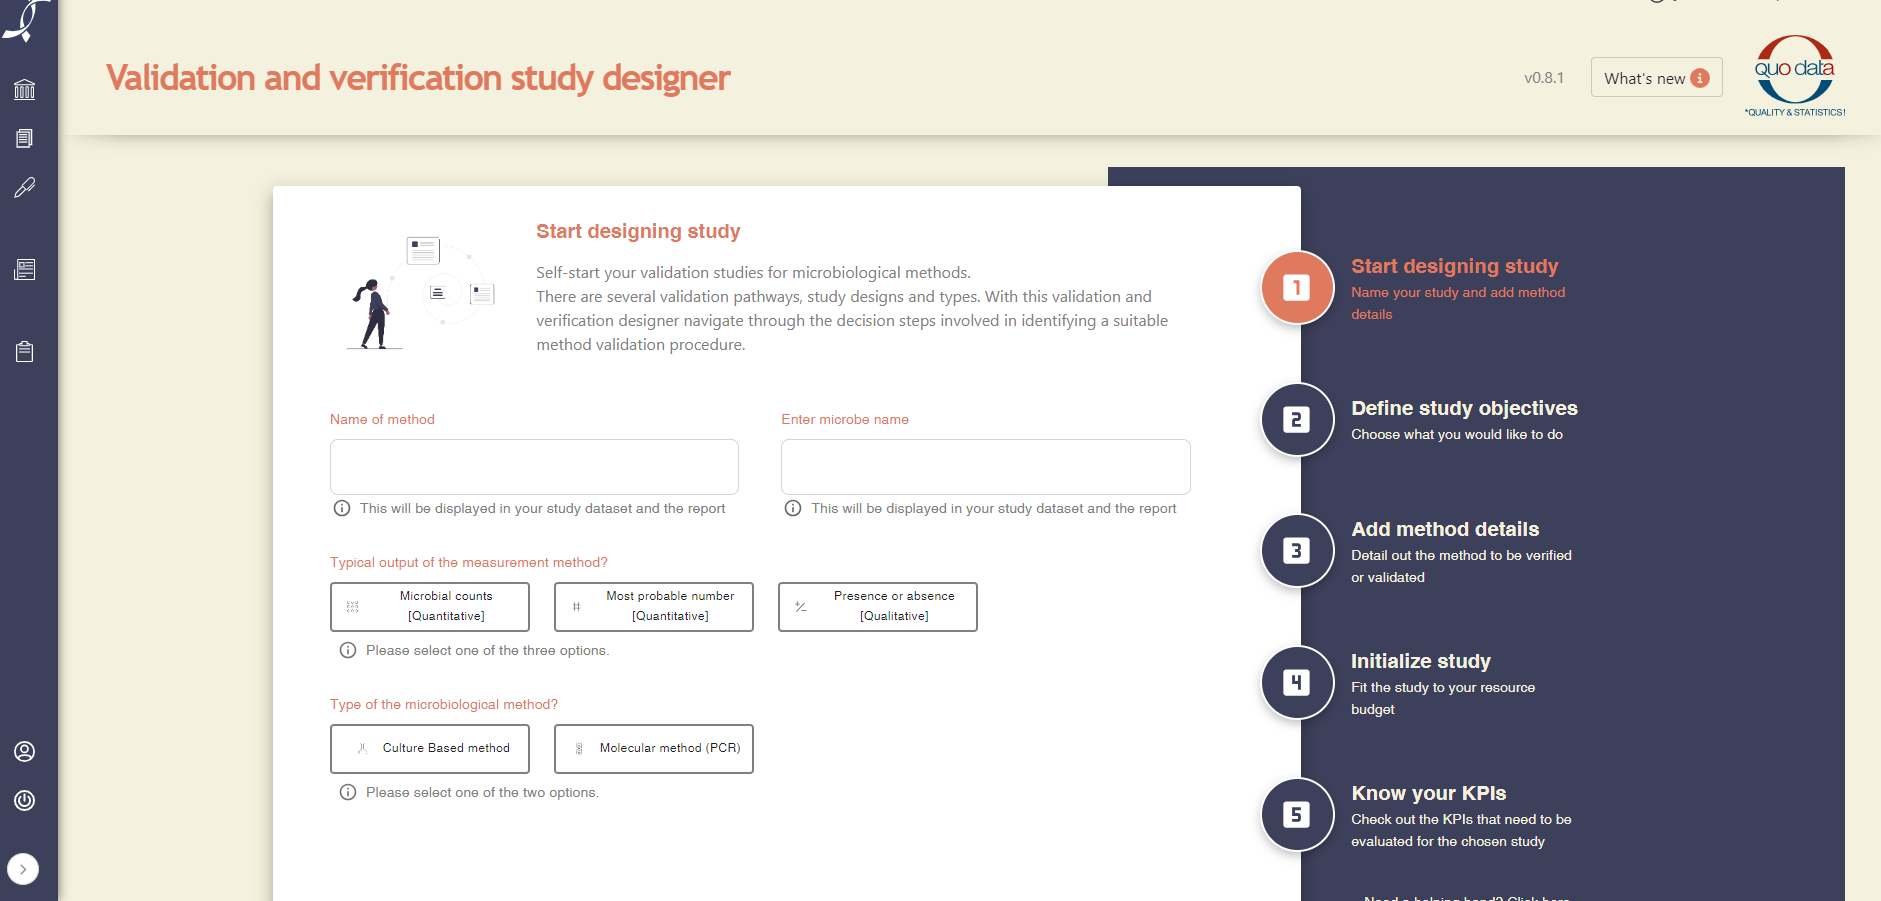Click the What's new button
1881x901 pixels.
[1656, 78]
